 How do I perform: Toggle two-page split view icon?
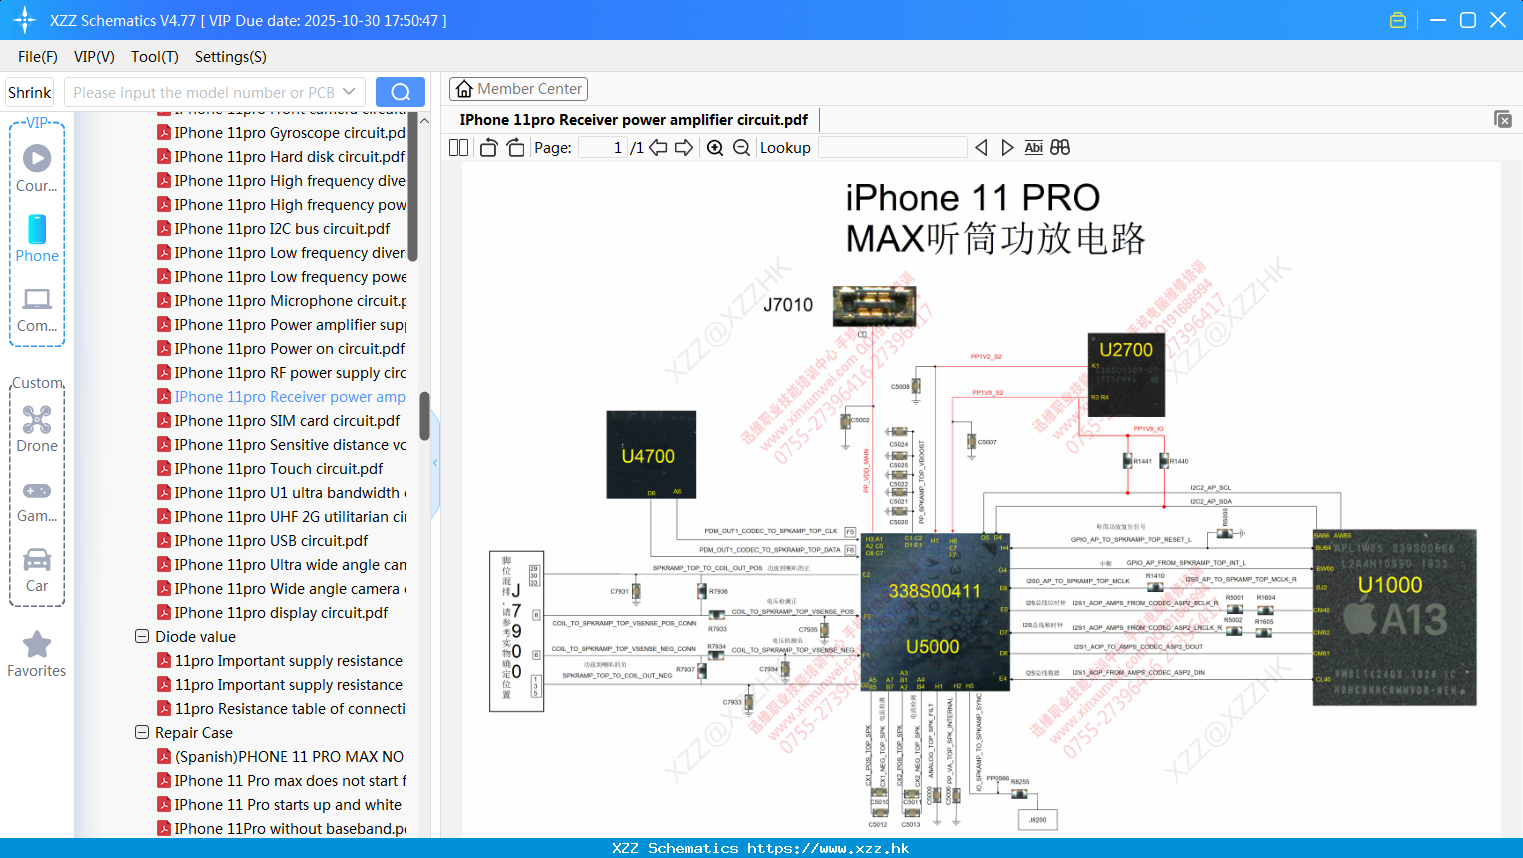(x=458, y=148)
